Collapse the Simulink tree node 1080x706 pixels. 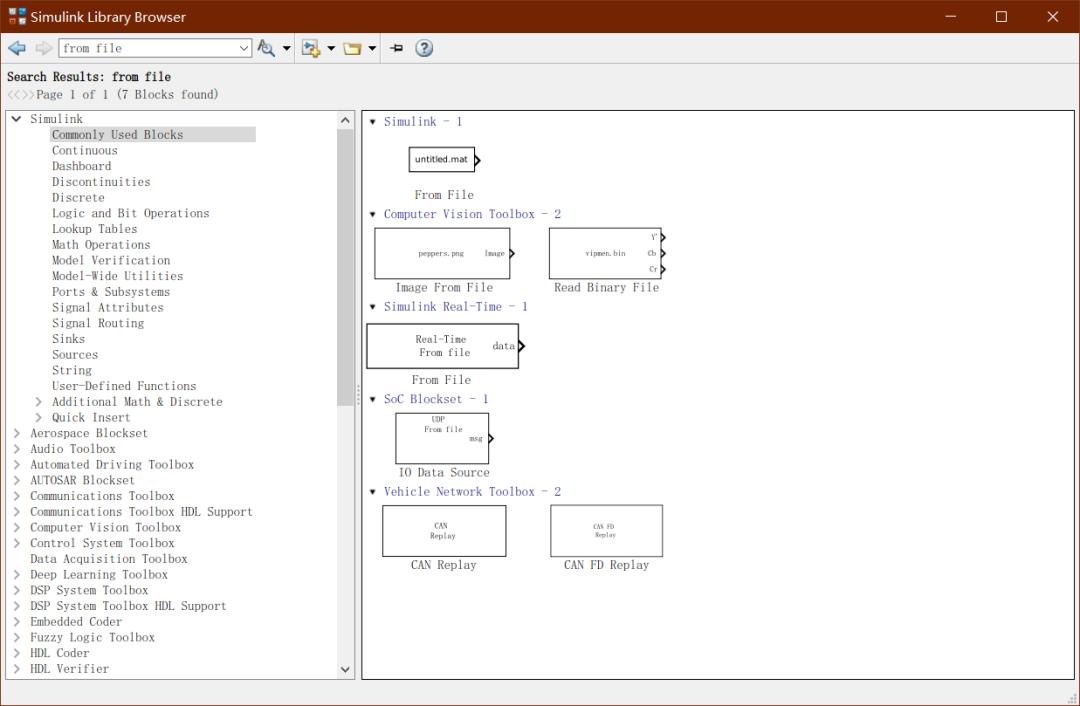pyautogui.click(x=16, y=118)
